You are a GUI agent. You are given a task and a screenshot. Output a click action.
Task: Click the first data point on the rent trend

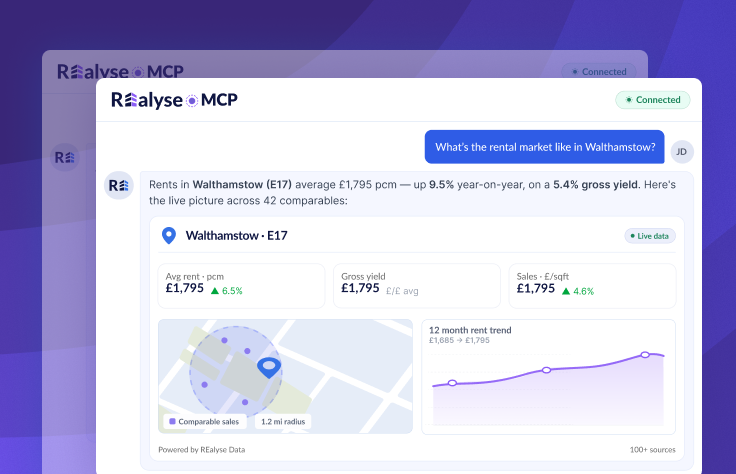coord(452,383)
